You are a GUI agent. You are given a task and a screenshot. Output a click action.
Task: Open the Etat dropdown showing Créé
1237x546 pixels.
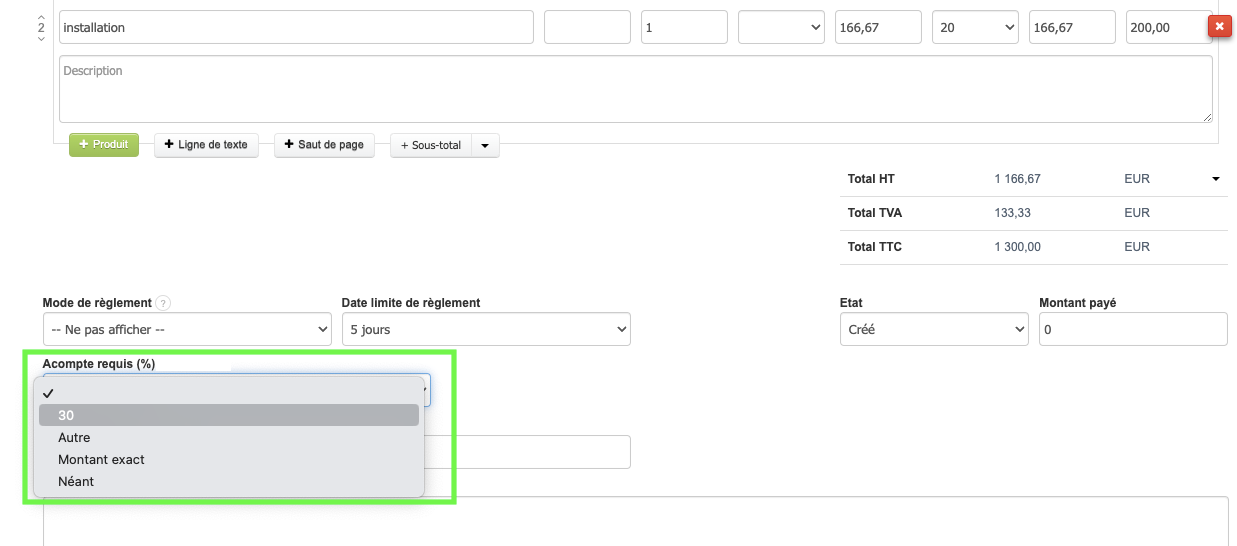click(x=934, y=329)
